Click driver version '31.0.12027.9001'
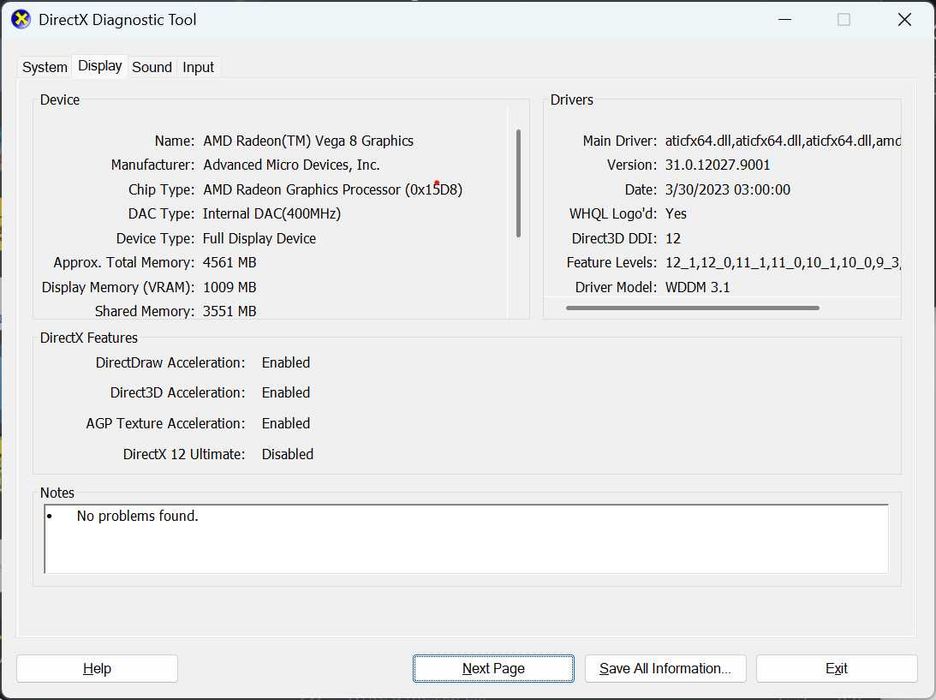 718,165
